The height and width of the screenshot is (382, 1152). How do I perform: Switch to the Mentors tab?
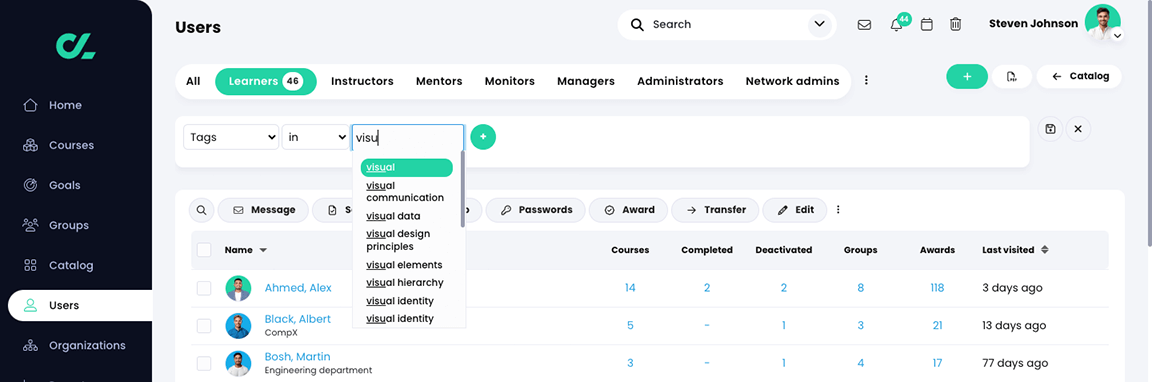(x=439, y=81)
